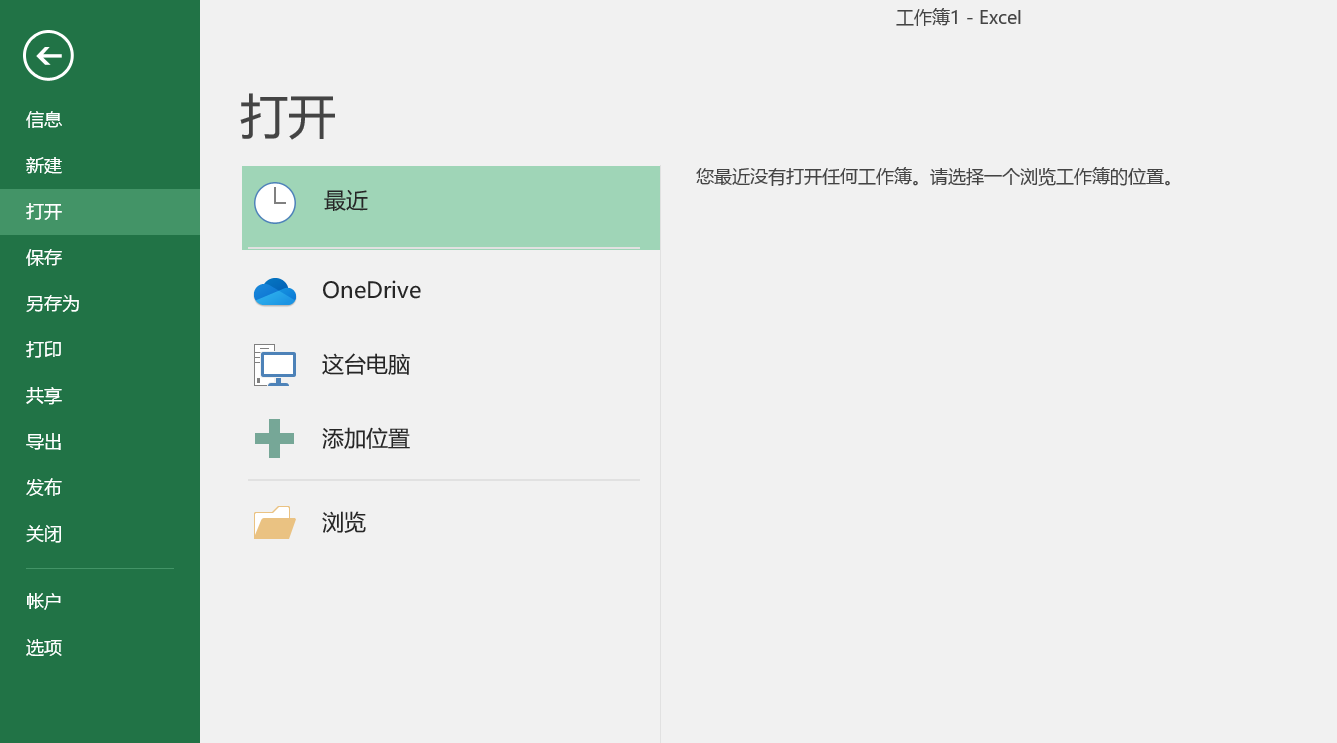Select 打开 in the sidebar
This screenshot has height=743, width=1337.
click(43, 211)
